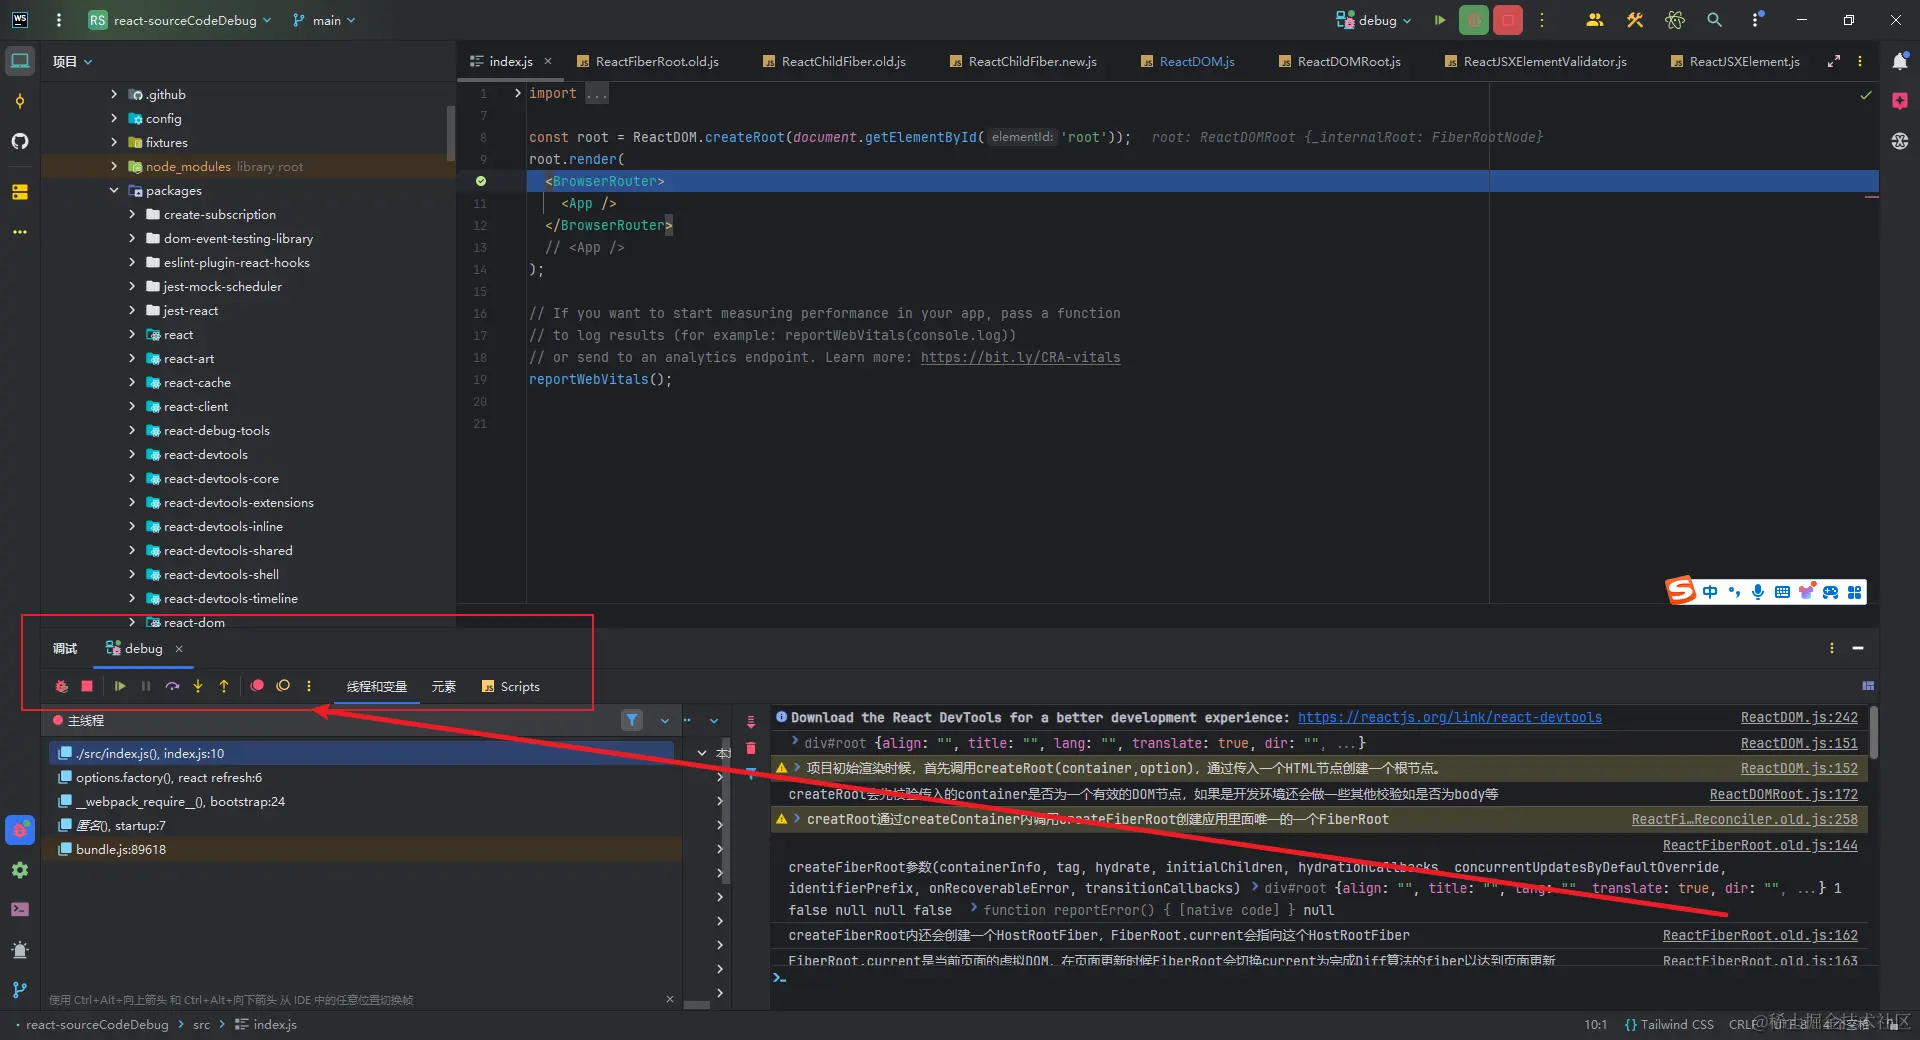The height and width of the screenshot is (1040, 1920).
Task: Open the Project tool window icon
Action: point(20,61)
